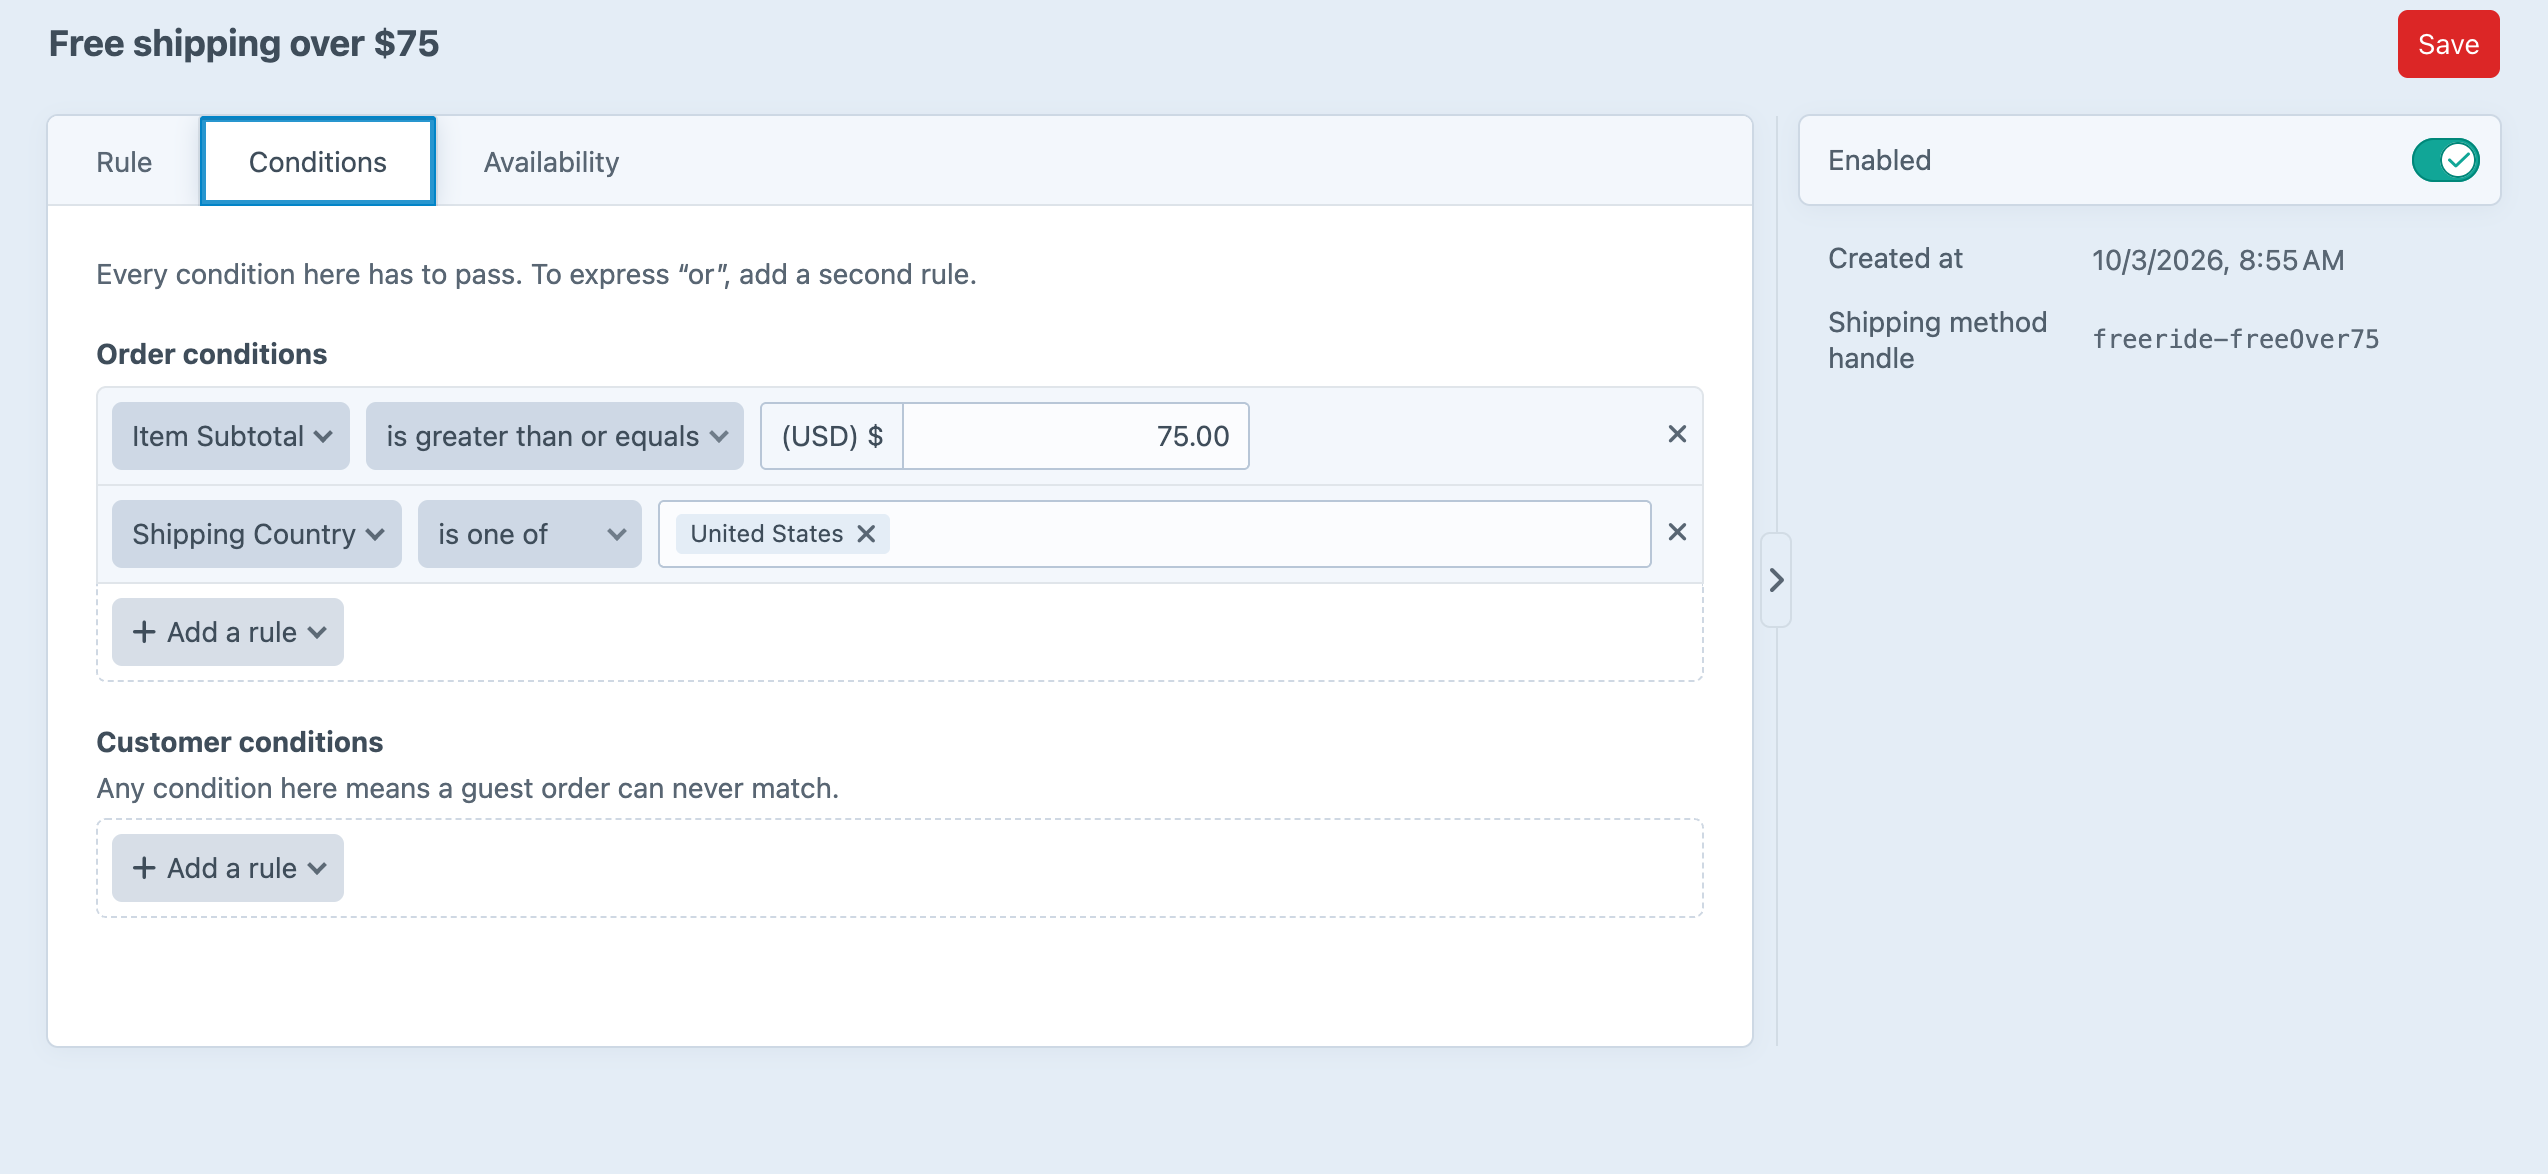Click the freeride-freeOver75 handle text

point(2236,339)
